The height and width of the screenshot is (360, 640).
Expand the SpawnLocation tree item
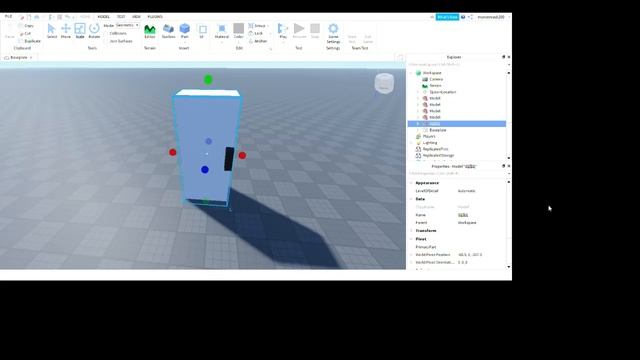(x=418, y=92)
